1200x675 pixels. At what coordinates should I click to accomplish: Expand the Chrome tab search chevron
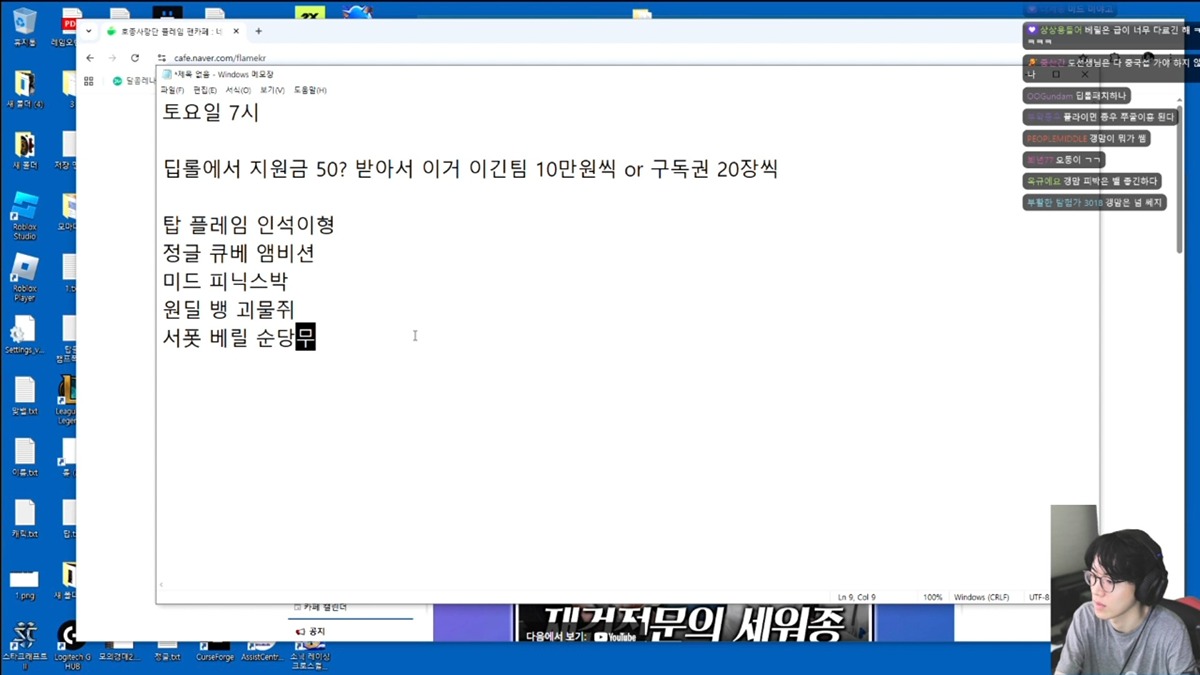pos(88,32)
